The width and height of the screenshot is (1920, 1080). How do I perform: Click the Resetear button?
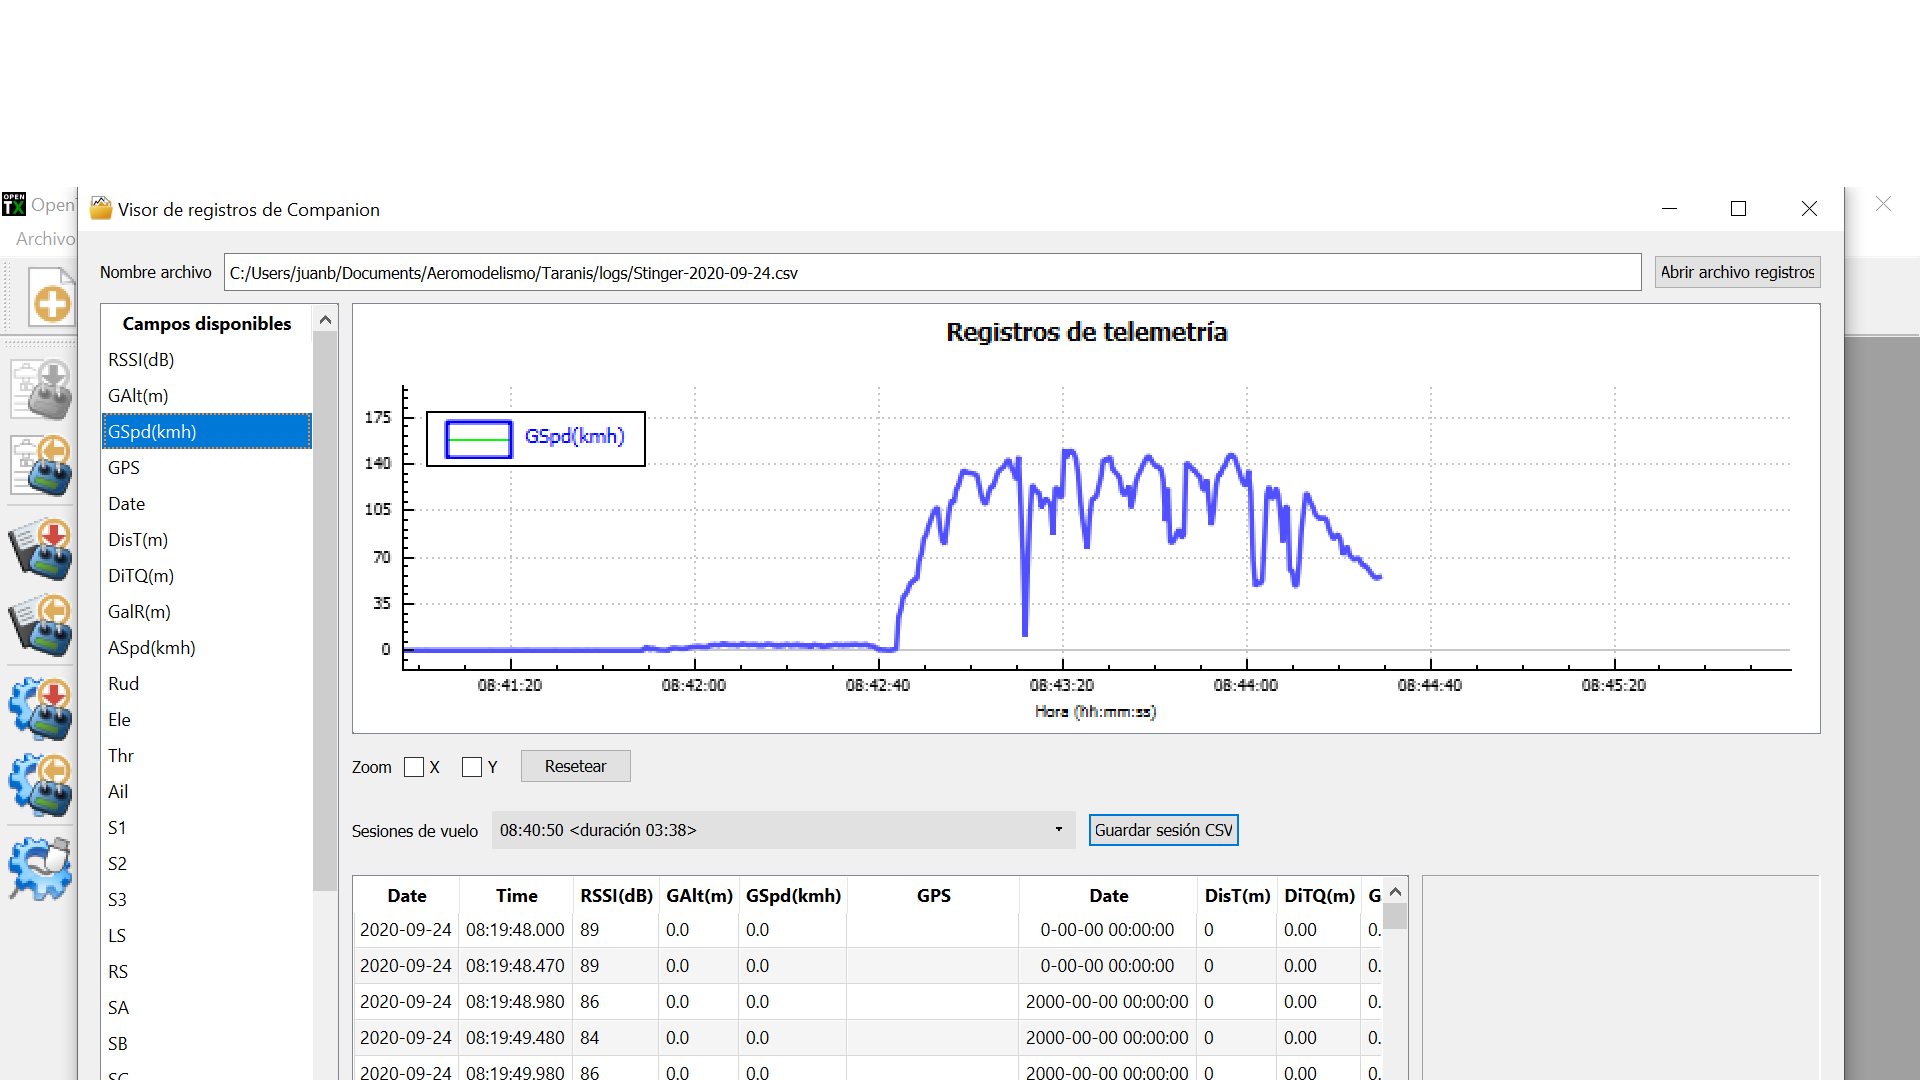click(x=575, y=766)
